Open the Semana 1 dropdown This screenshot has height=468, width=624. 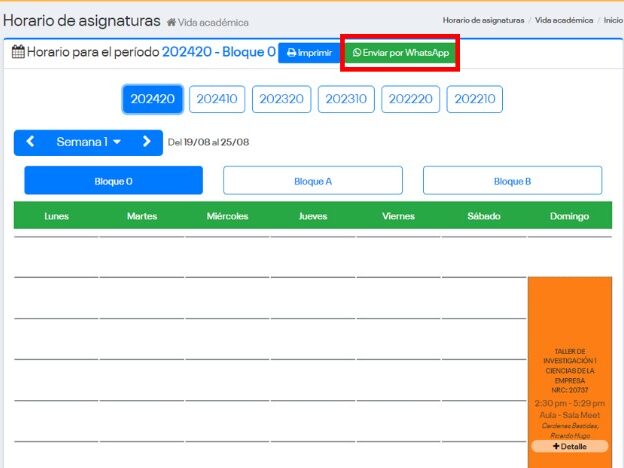[88, 142]
